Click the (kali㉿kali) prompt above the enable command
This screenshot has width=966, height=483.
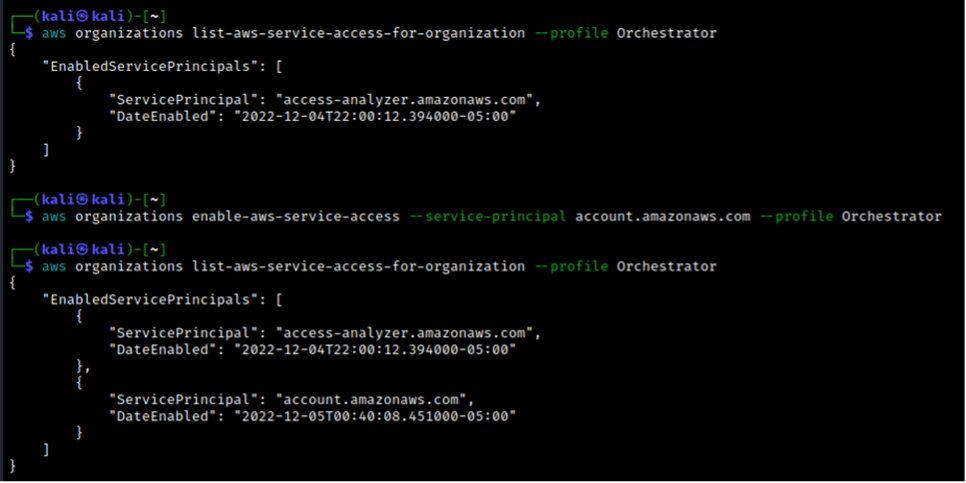(x=77, y=199)
